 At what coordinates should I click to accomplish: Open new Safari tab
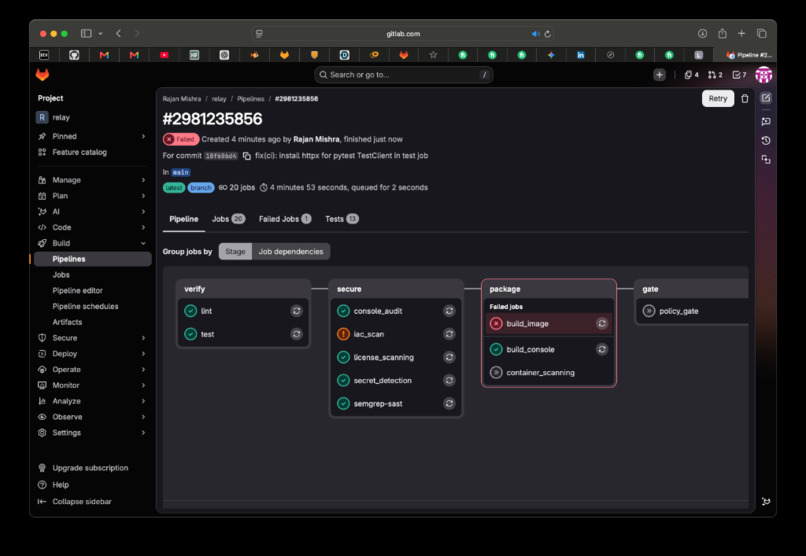pos(741,33)
